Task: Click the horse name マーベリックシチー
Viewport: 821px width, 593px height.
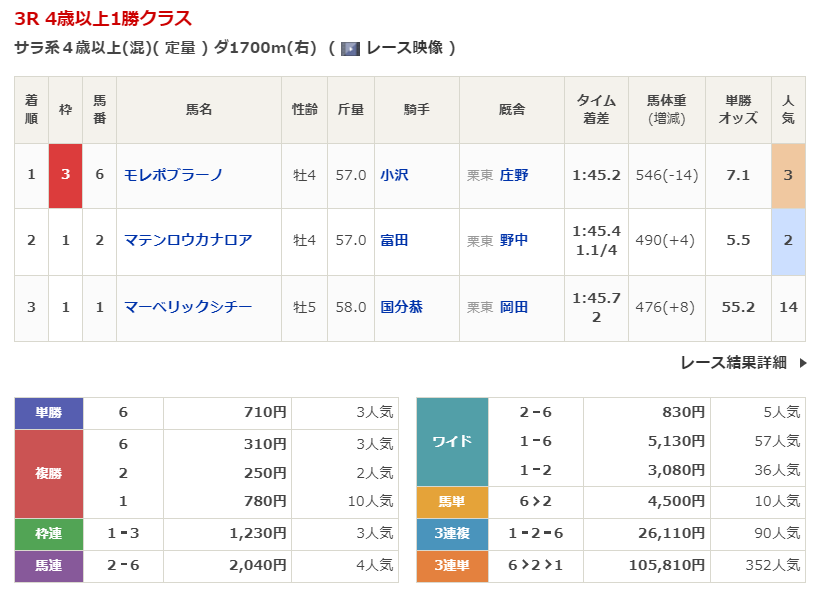Action: (x=187, y=307)
